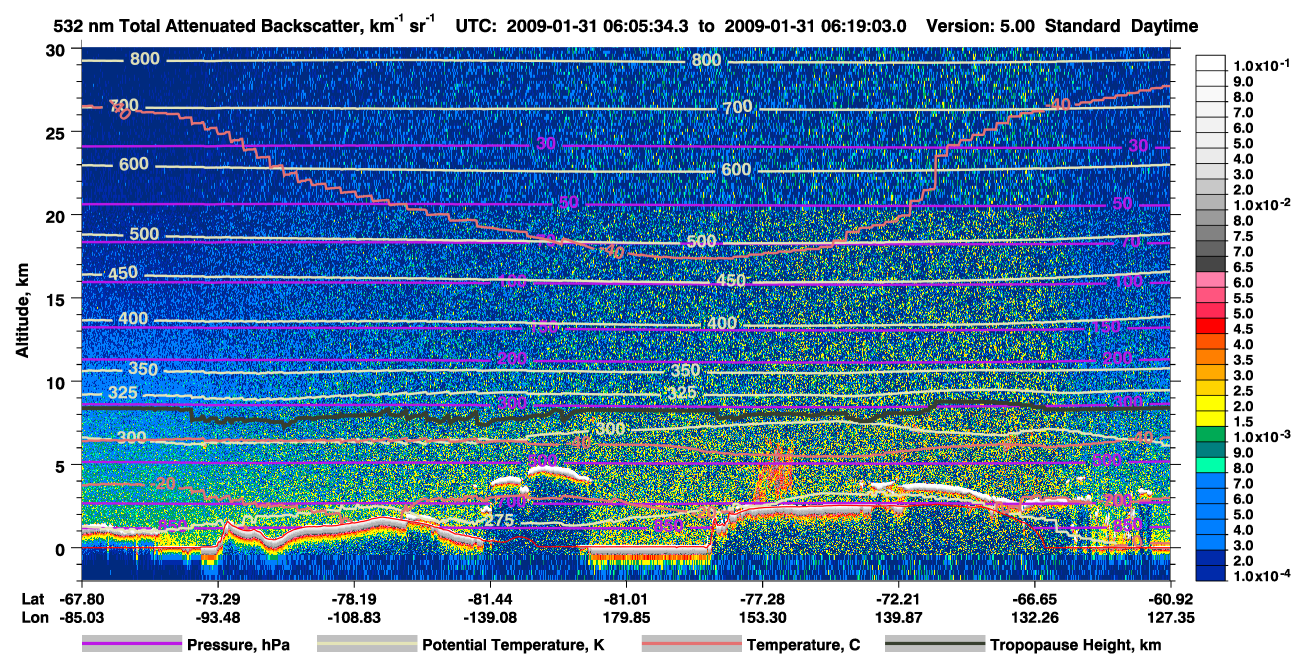Click longitude value 132.26

1035,617
